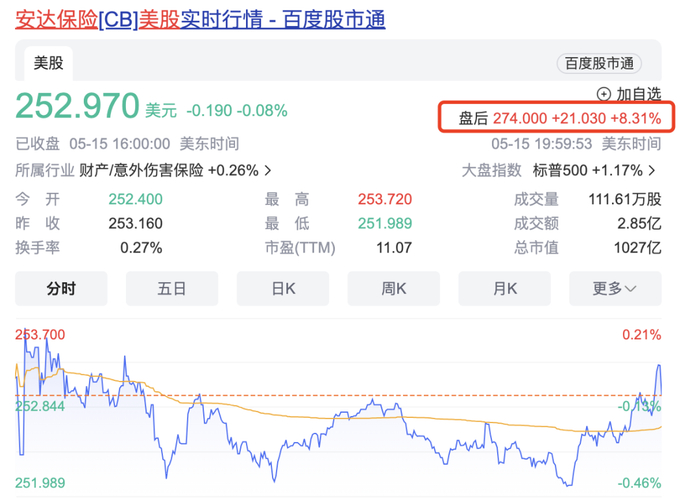The width and height of the screenshot is (700, 501).
Task: Click the opening price 252.400
Action: 135,199
